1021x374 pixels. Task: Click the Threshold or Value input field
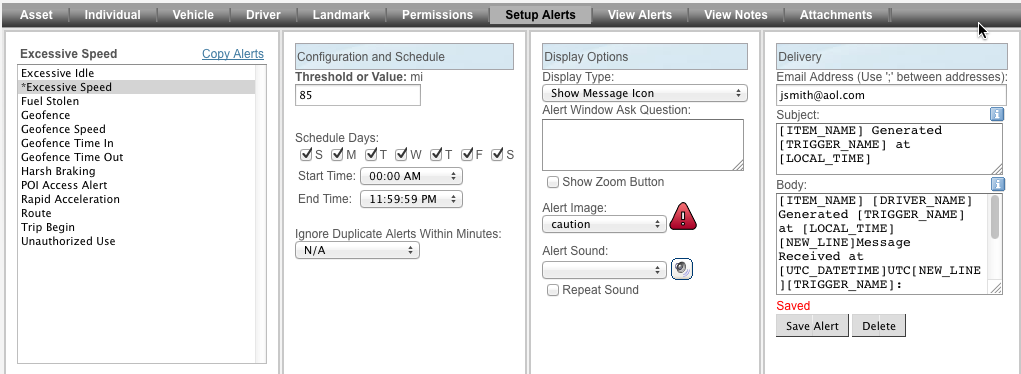point(357,95)
